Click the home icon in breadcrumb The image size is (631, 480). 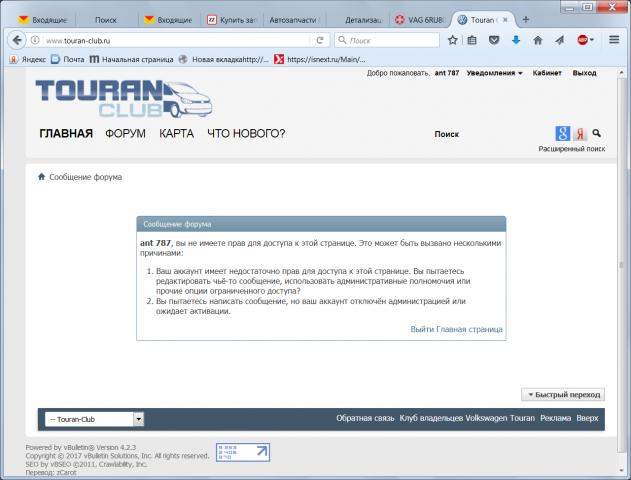41,177
